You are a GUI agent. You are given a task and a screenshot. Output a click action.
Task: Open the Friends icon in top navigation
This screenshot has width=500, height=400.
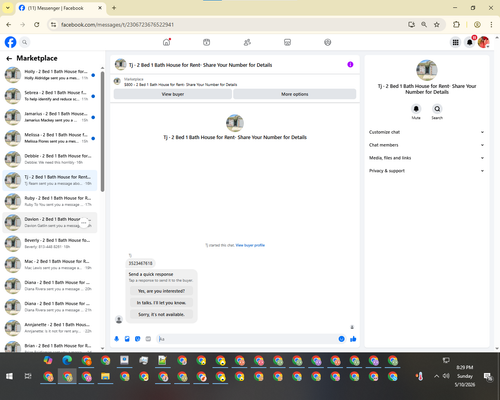pyautogui.click(x=247, y=42)
